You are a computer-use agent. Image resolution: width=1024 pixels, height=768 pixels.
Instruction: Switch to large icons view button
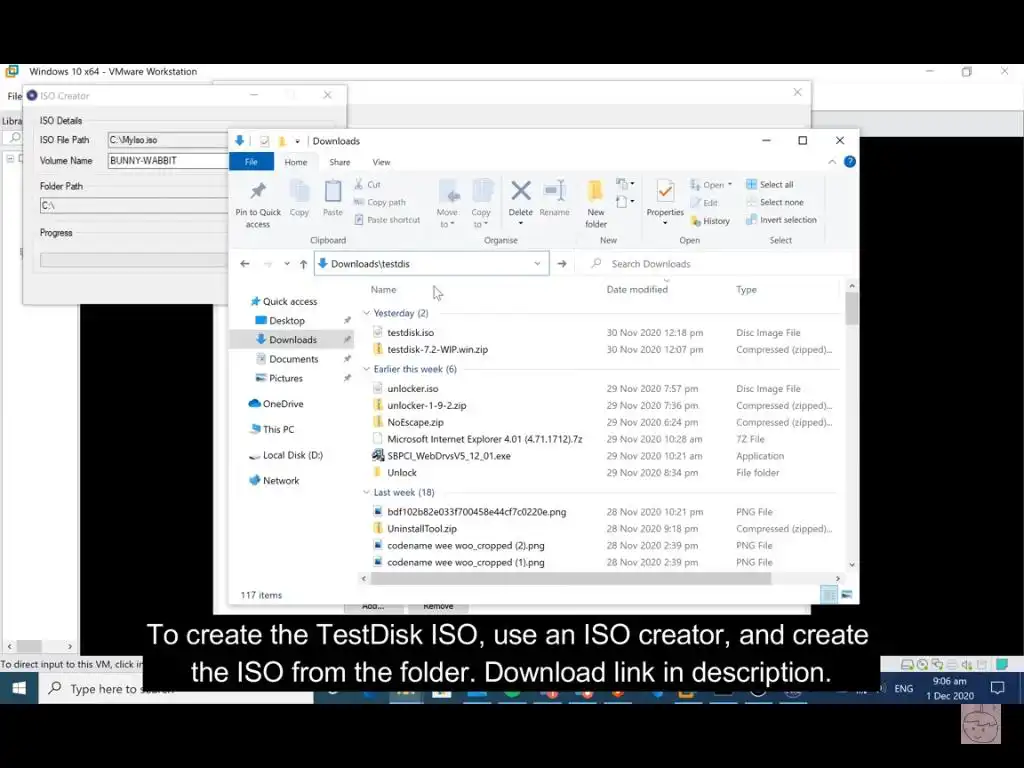pos(846,594)
